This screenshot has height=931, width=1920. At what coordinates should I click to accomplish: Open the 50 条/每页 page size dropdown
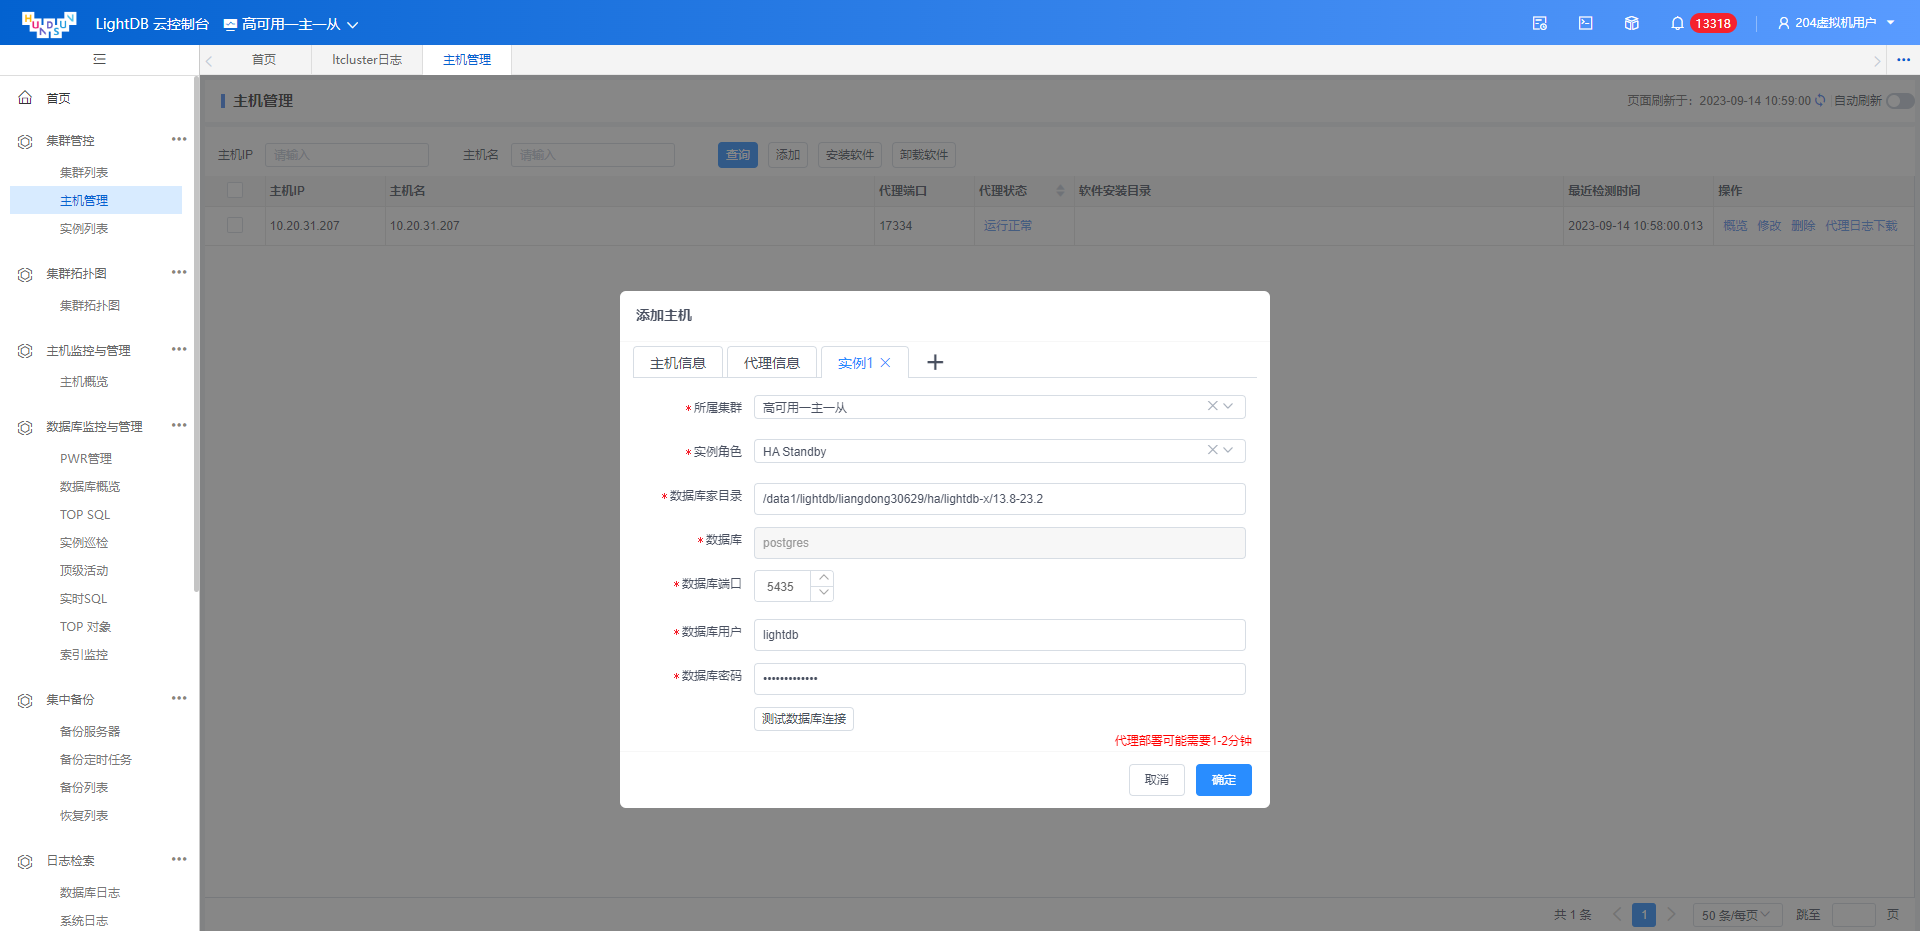[x=1737, y=915]
